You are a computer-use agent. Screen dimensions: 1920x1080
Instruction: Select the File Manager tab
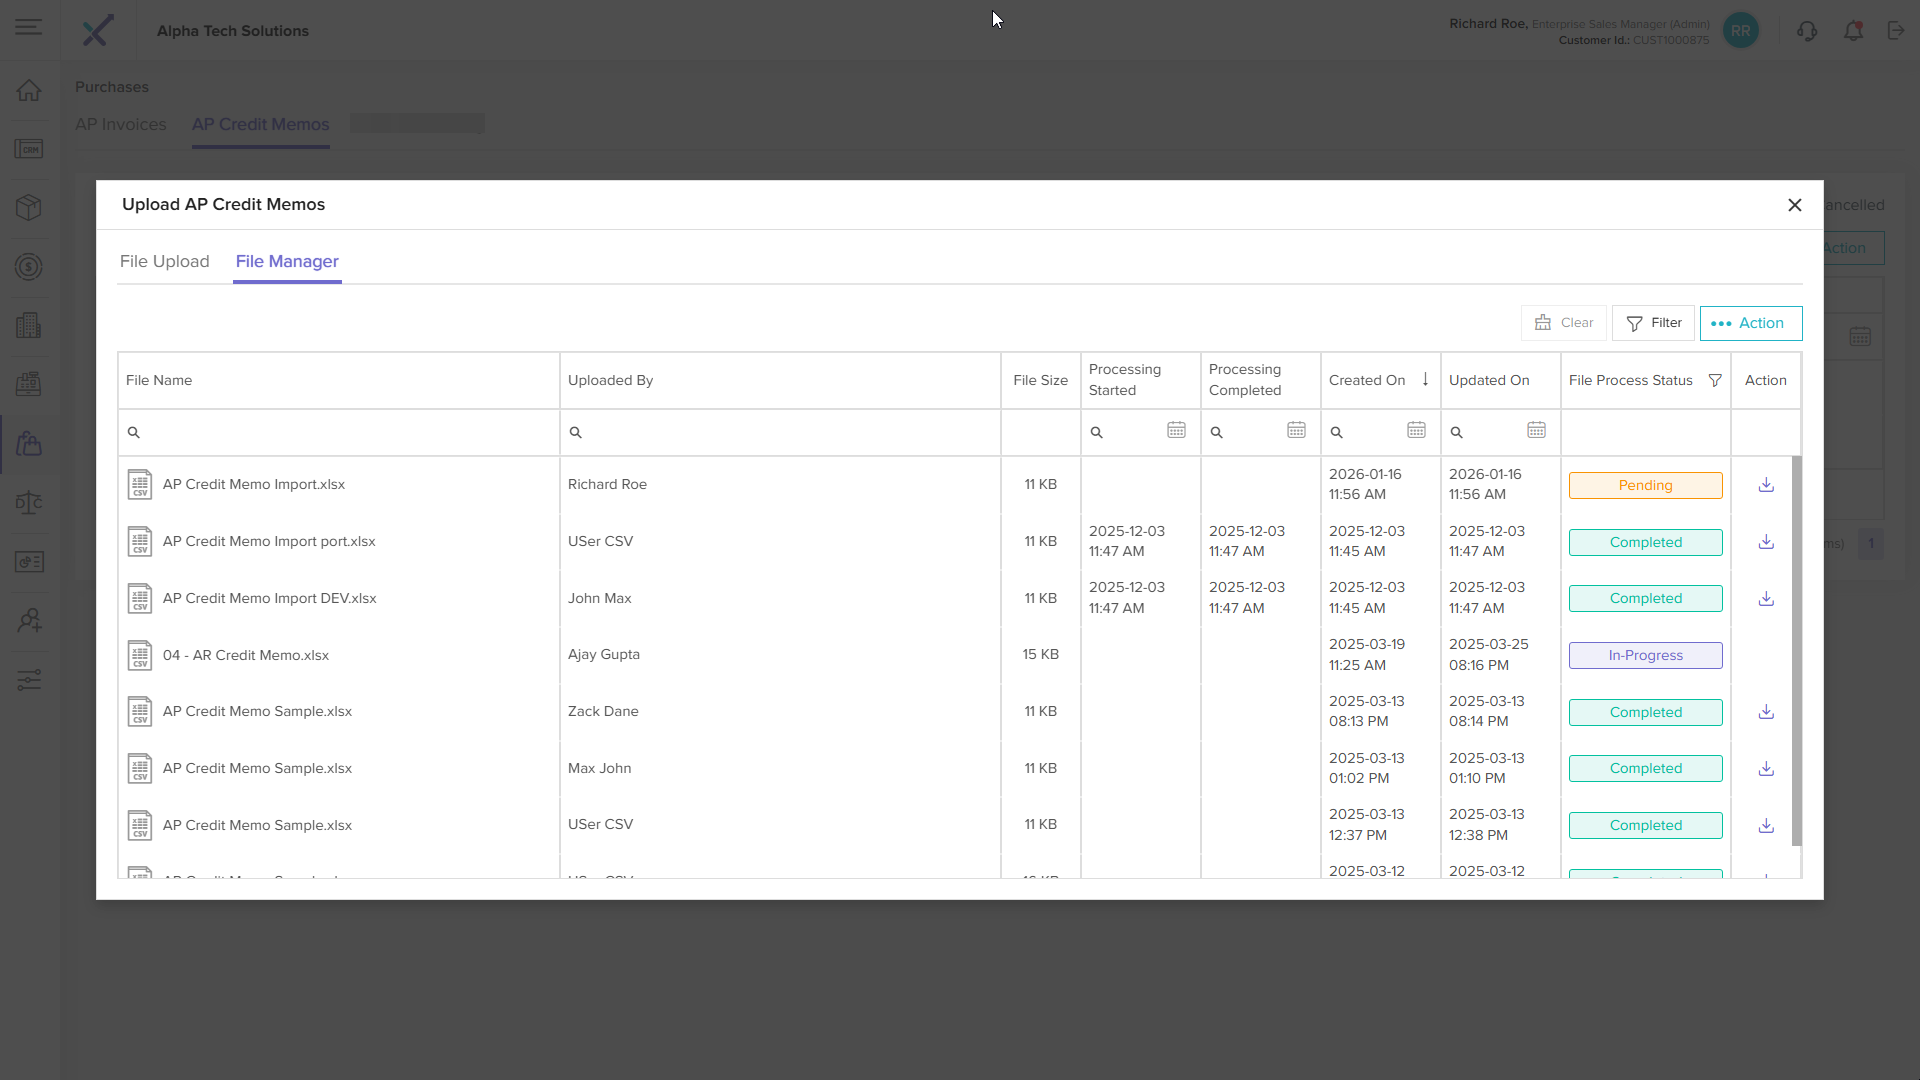pyautogui.click(x=287, y=261)
